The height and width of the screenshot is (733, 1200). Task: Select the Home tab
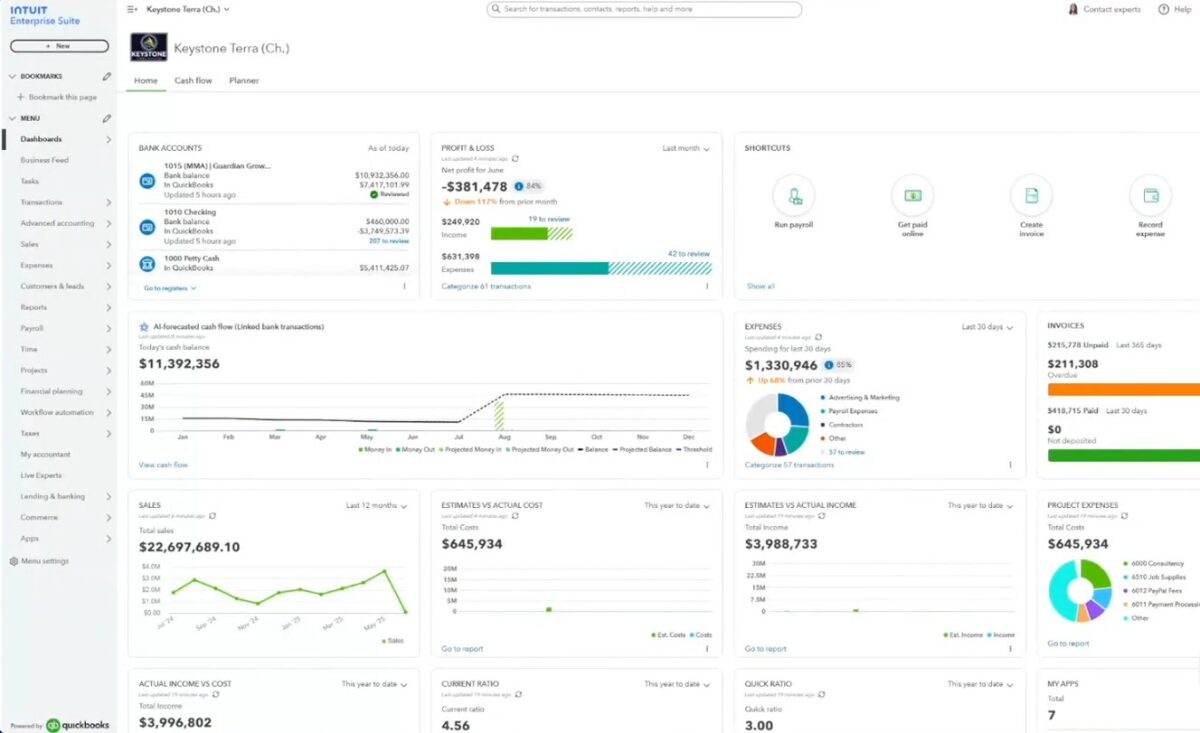tap(146, 80)
